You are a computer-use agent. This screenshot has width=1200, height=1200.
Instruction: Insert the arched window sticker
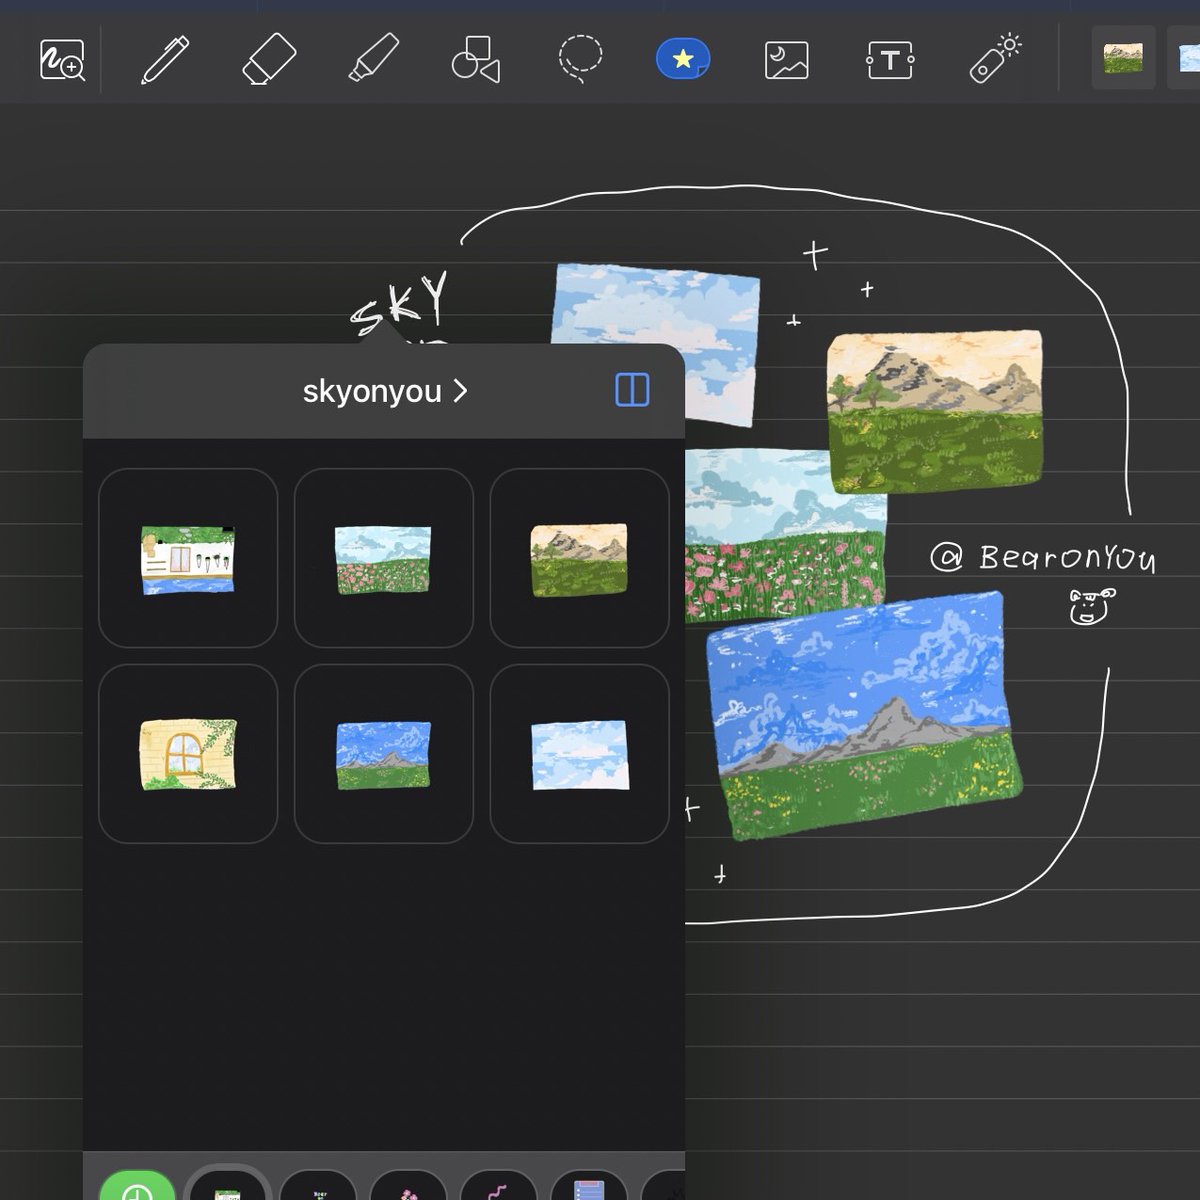pos(188,754)
